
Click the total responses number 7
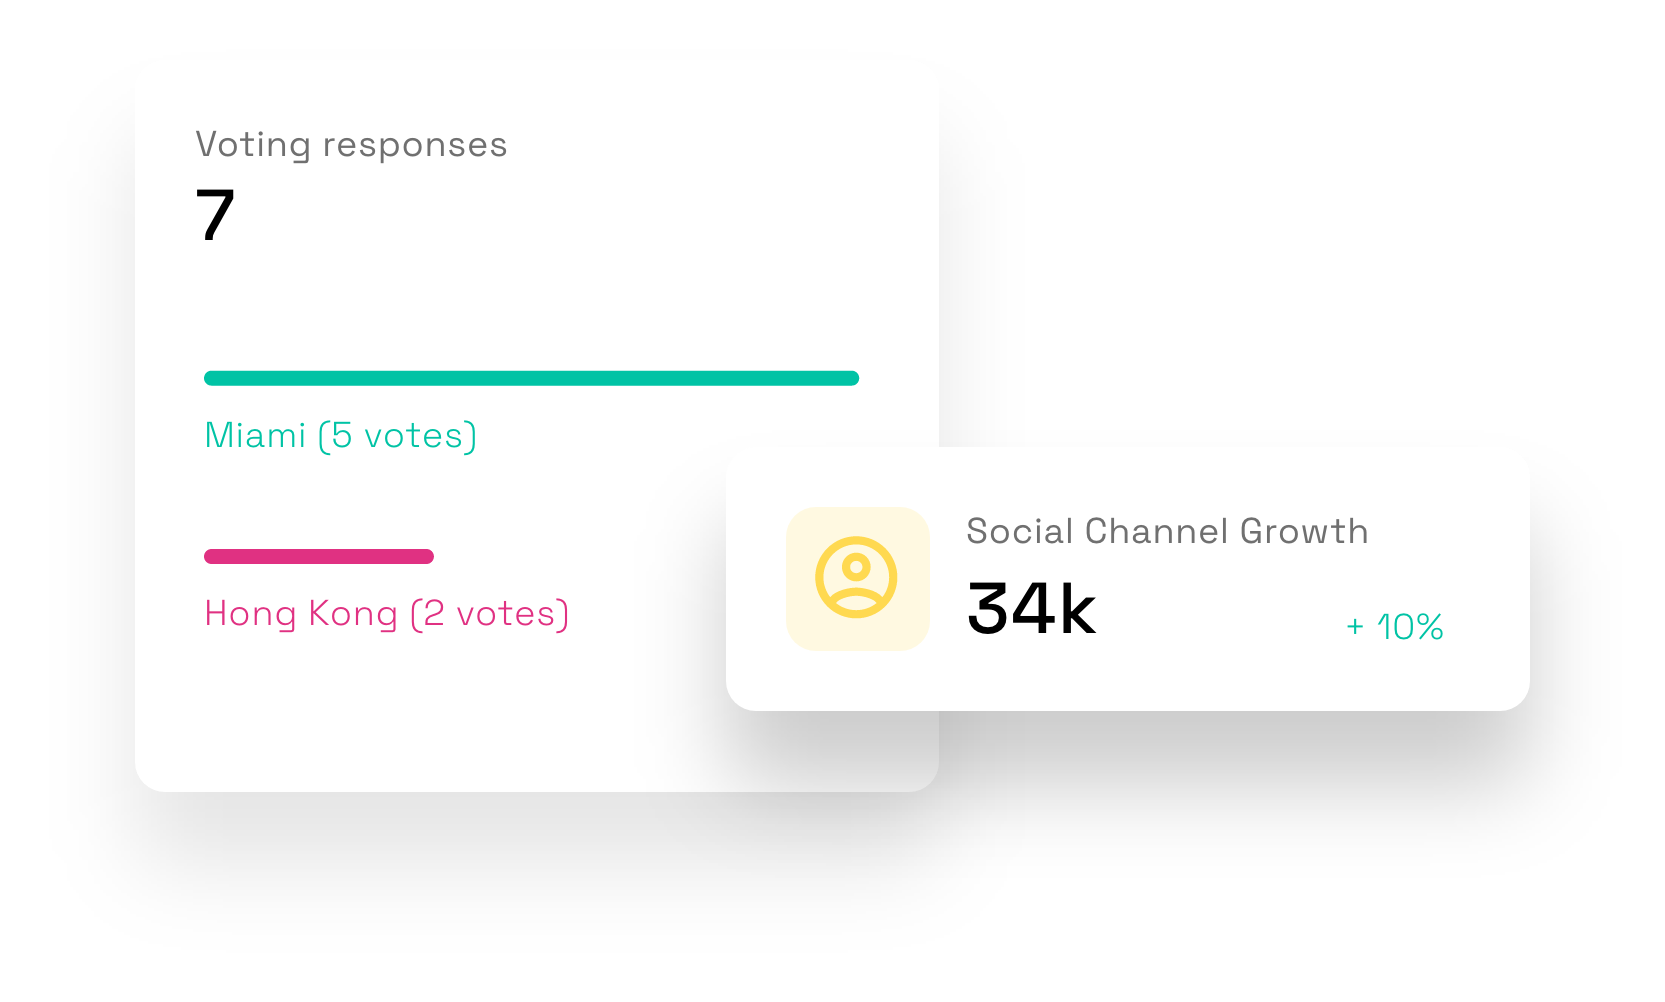[215, 215]
